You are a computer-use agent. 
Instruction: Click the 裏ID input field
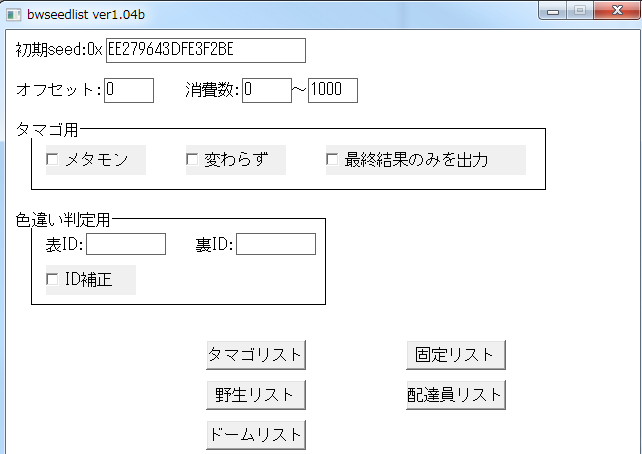coord(276,244)
